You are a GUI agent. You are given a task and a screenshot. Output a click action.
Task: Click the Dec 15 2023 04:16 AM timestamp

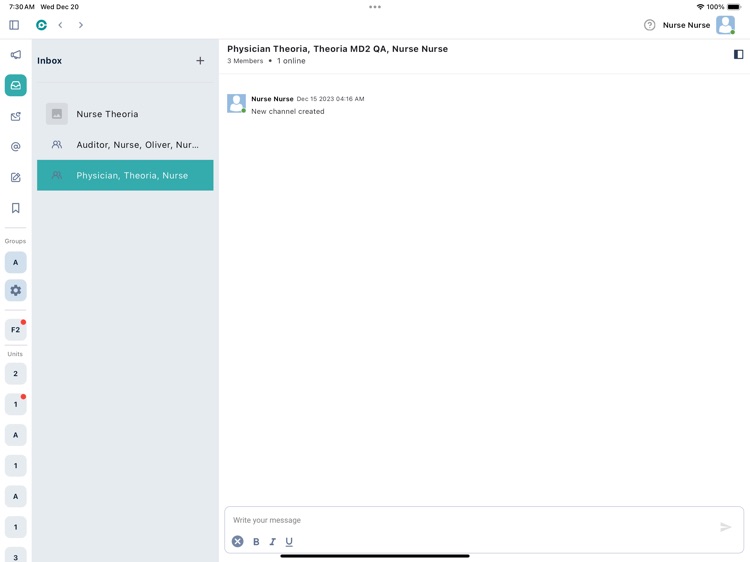[331, 99]
